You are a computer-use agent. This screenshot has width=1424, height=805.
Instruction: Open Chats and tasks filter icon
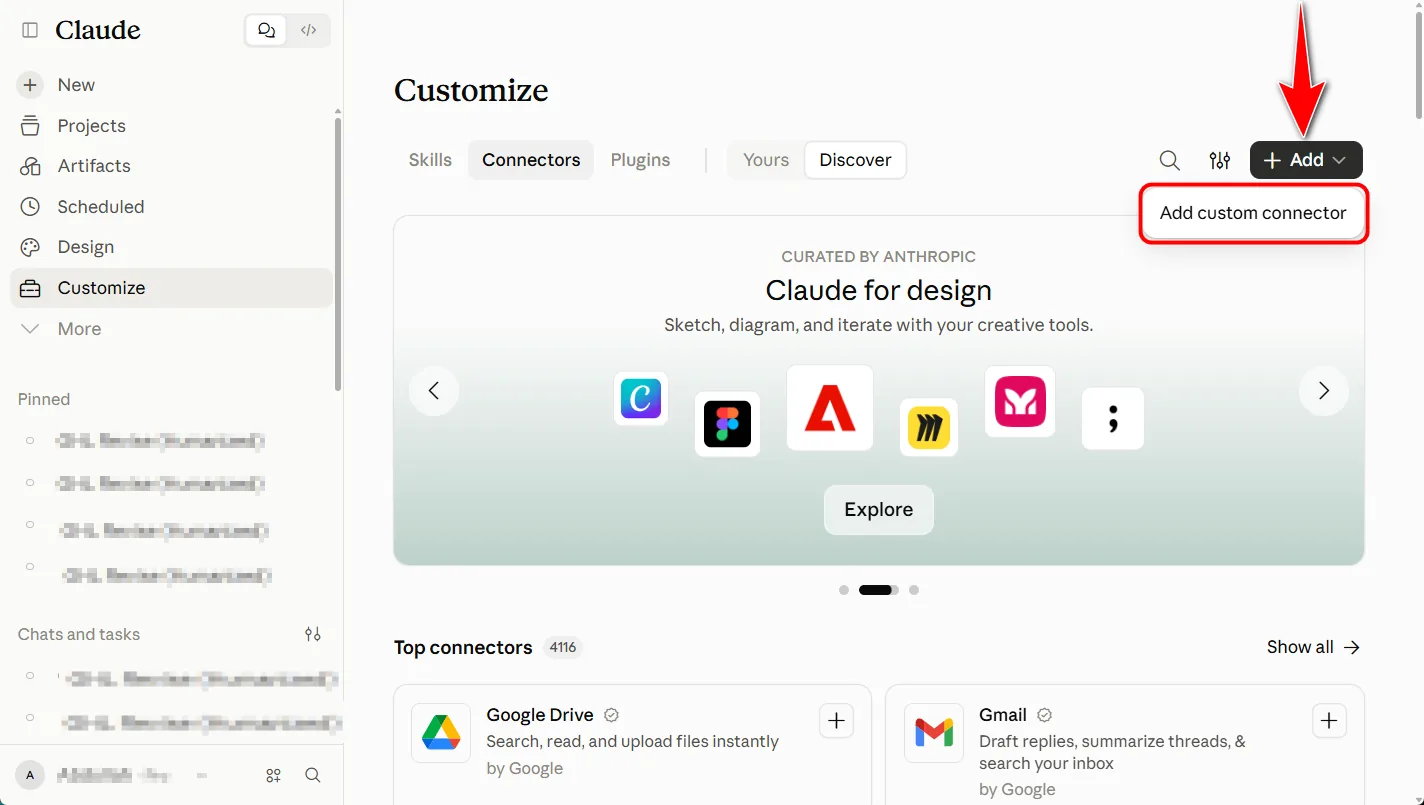(313, 634)
